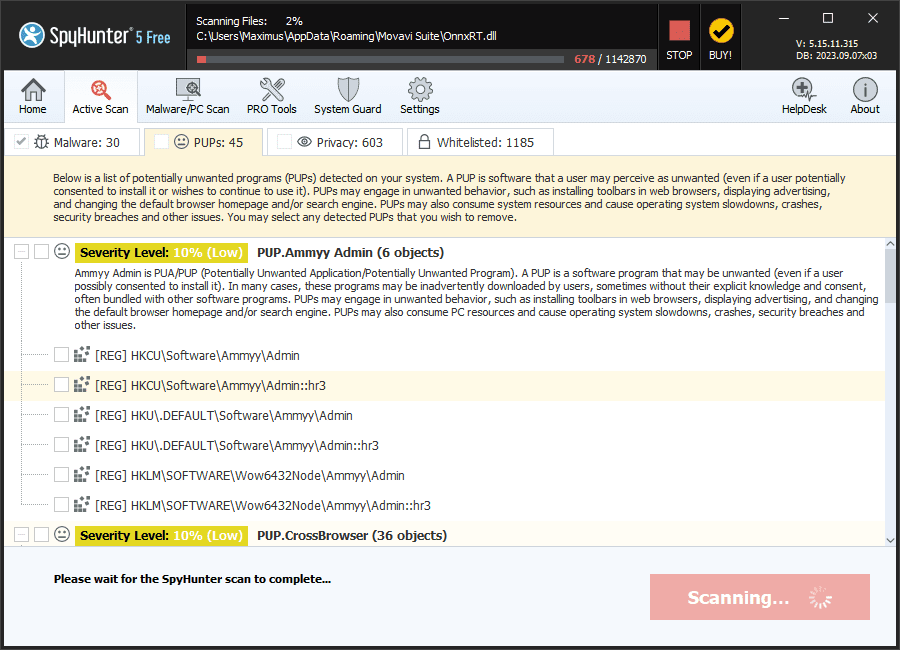Screen dimensions: 900x650
Task: Click face icon beside PUP.CrossBrowser
Action: 62,535
